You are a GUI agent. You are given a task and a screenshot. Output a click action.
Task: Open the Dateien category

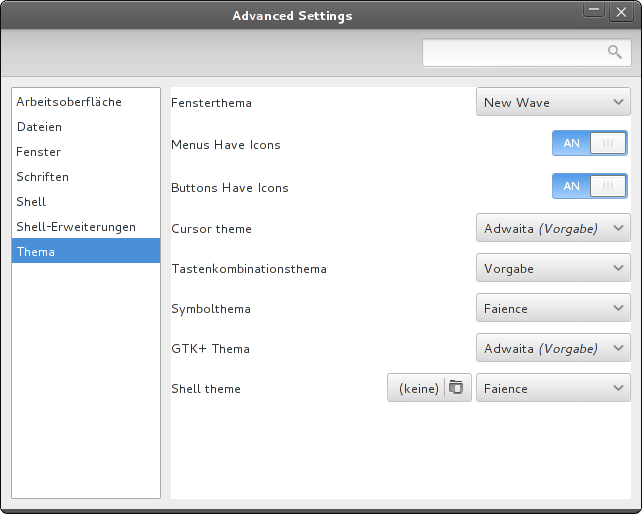click(86, 127)
